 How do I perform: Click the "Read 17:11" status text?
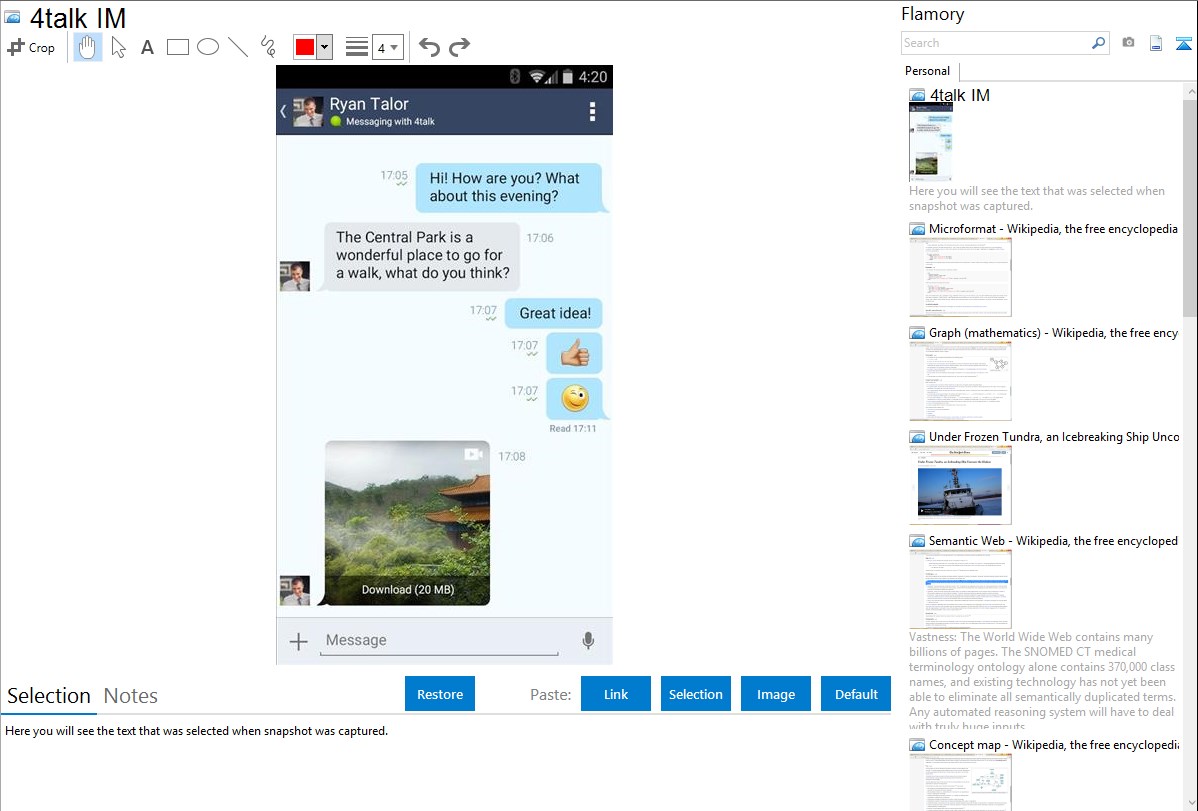572,429
